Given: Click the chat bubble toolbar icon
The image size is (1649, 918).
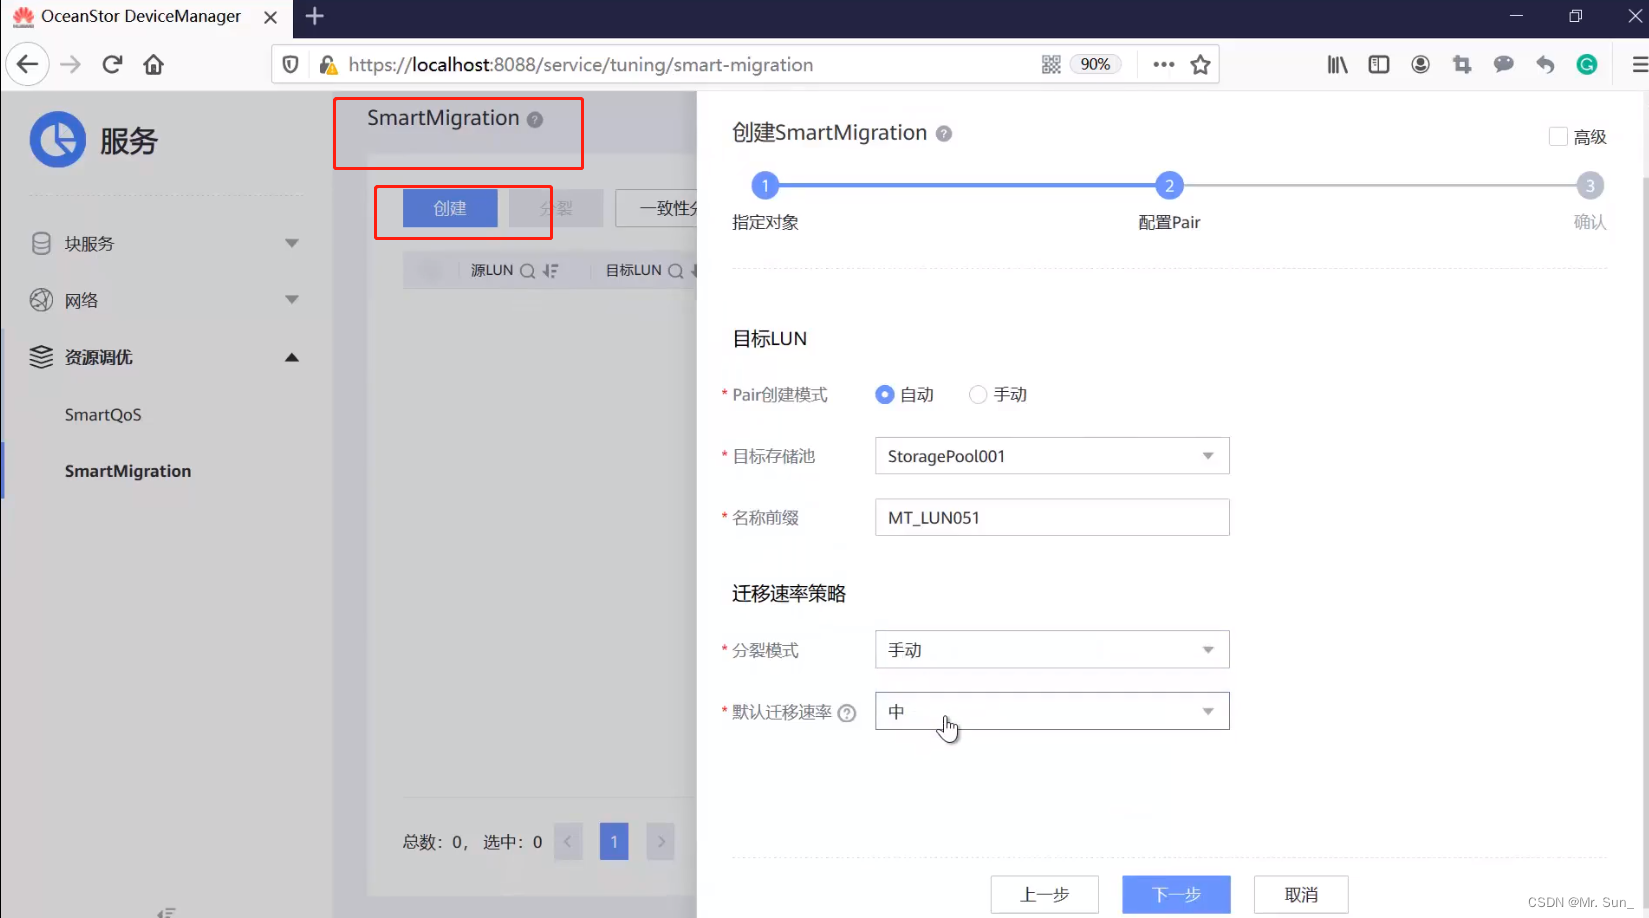Looking at the screenshot, I should [x=1503, y=64].
